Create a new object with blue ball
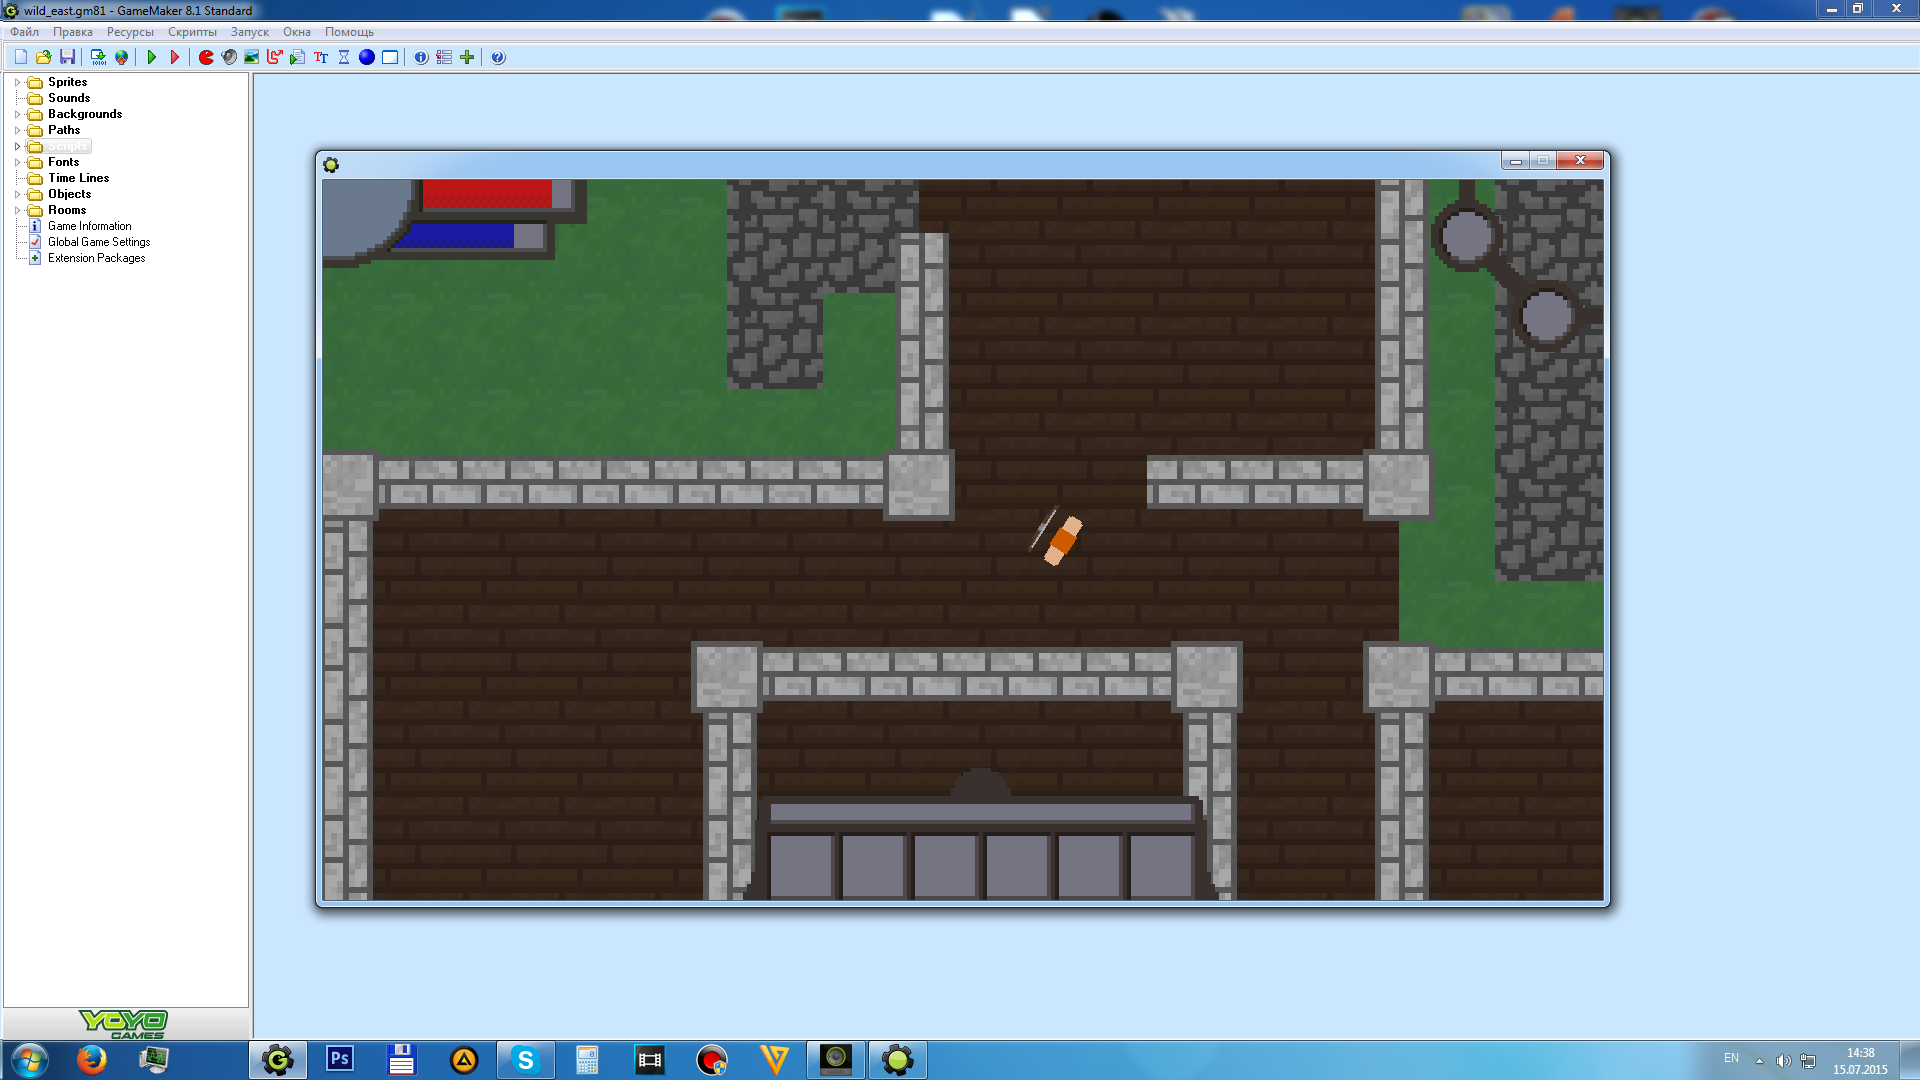Image resolution: width=1920 pixels, height=1080 pixels. coord(367,57)
